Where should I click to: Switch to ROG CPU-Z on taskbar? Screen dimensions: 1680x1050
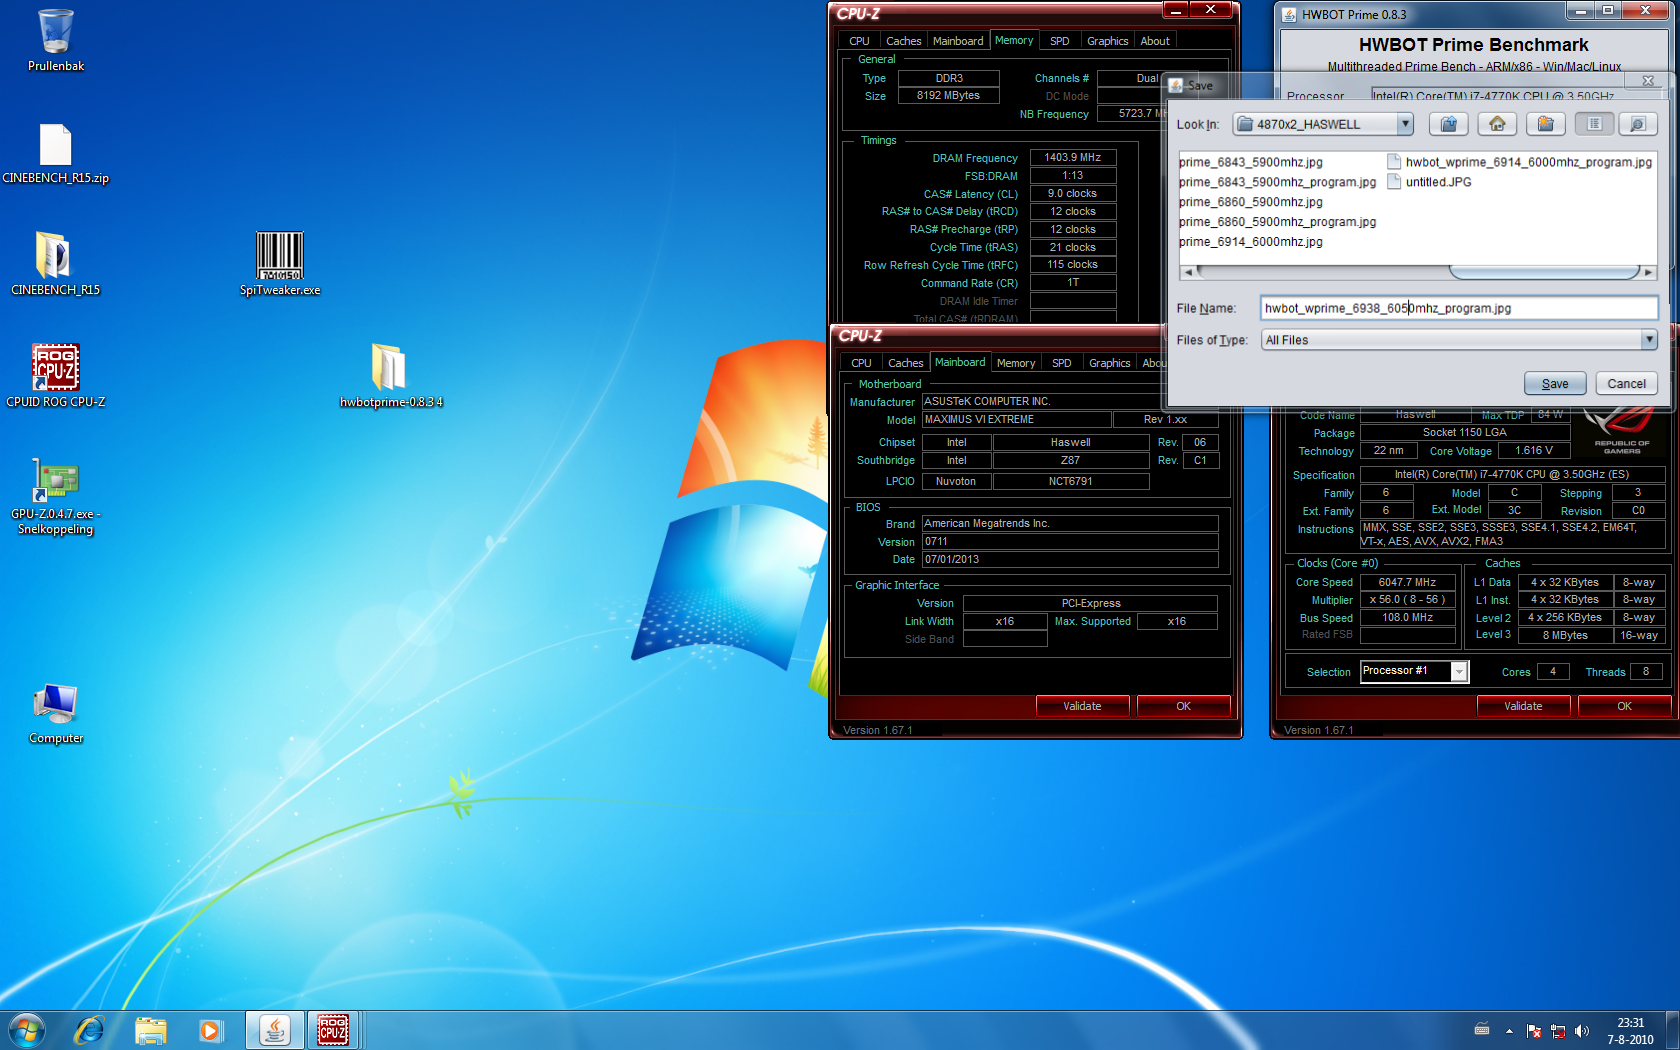point(333,1030)
